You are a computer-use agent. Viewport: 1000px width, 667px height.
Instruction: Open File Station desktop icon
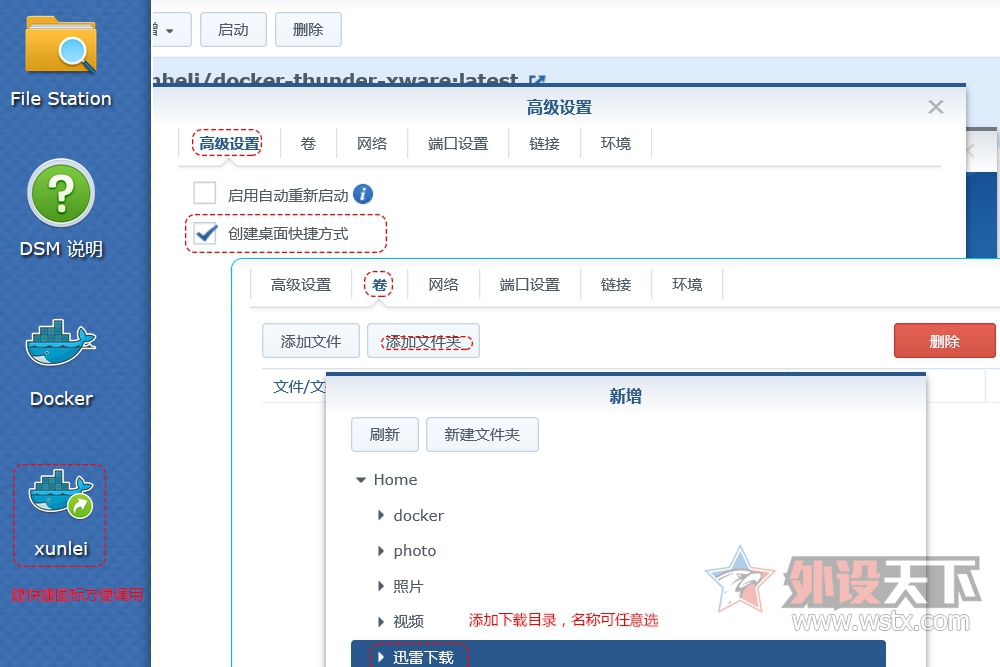[x=61, y=46]
